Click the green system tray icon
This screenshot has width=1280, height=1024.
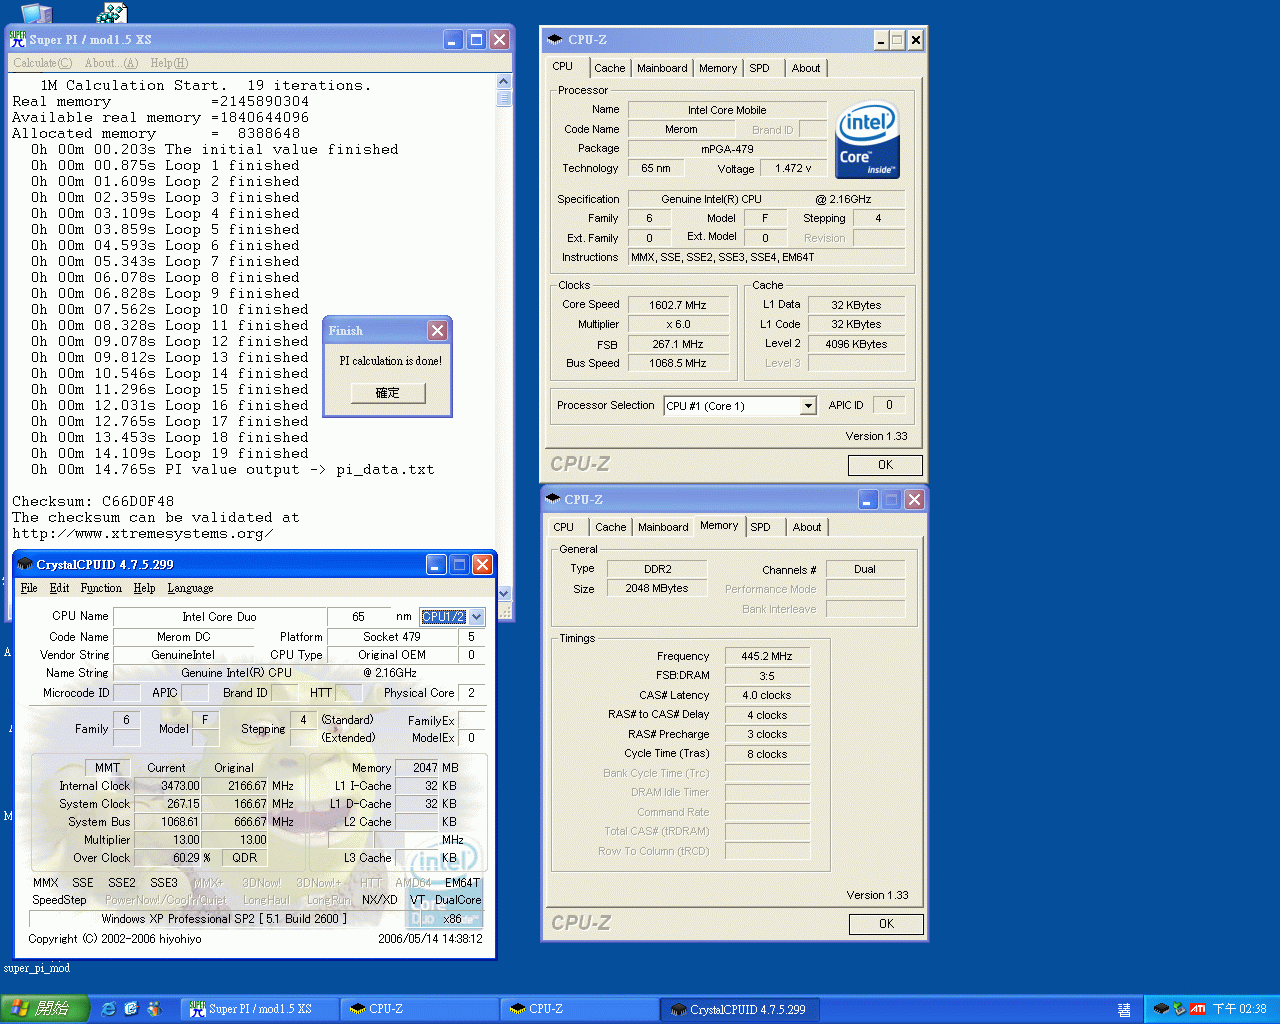point(1179,1009)
